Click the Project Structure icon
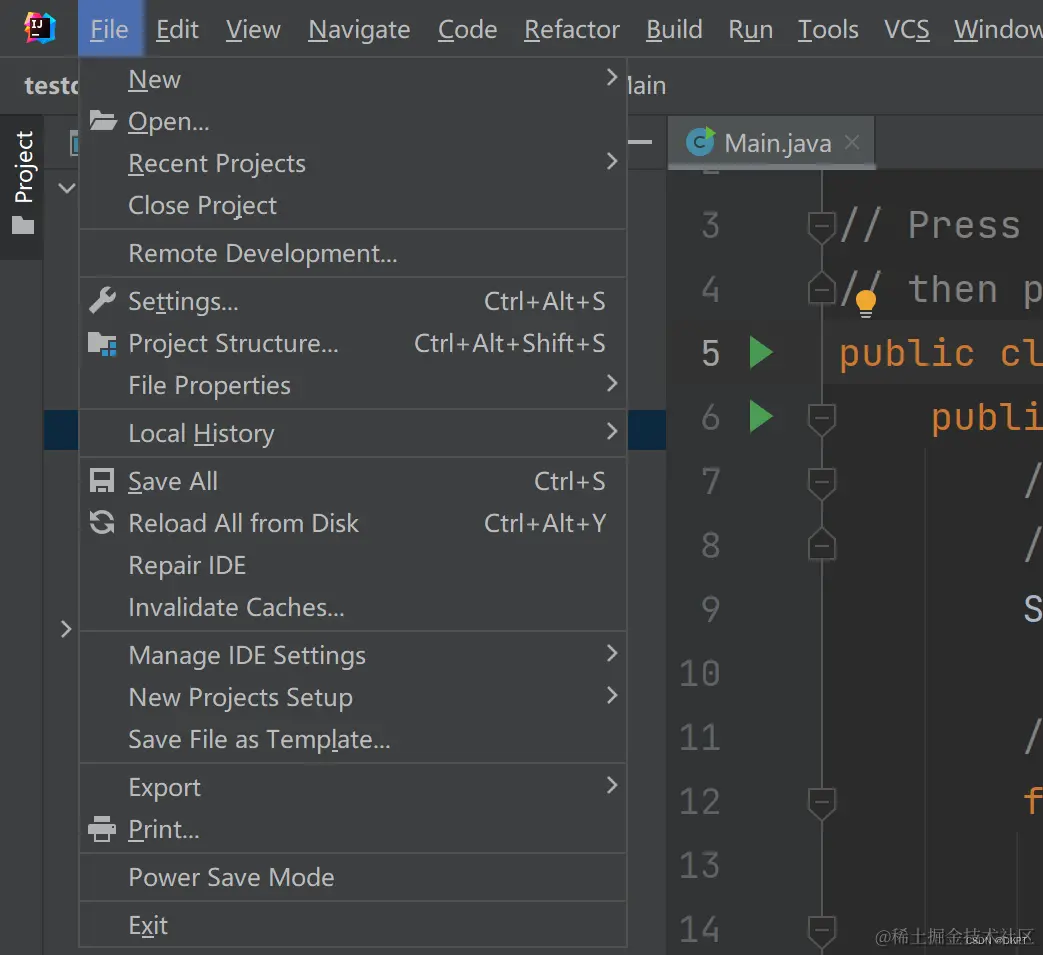The width and height of the screenshot is (1043, 955). click(101, 343)
